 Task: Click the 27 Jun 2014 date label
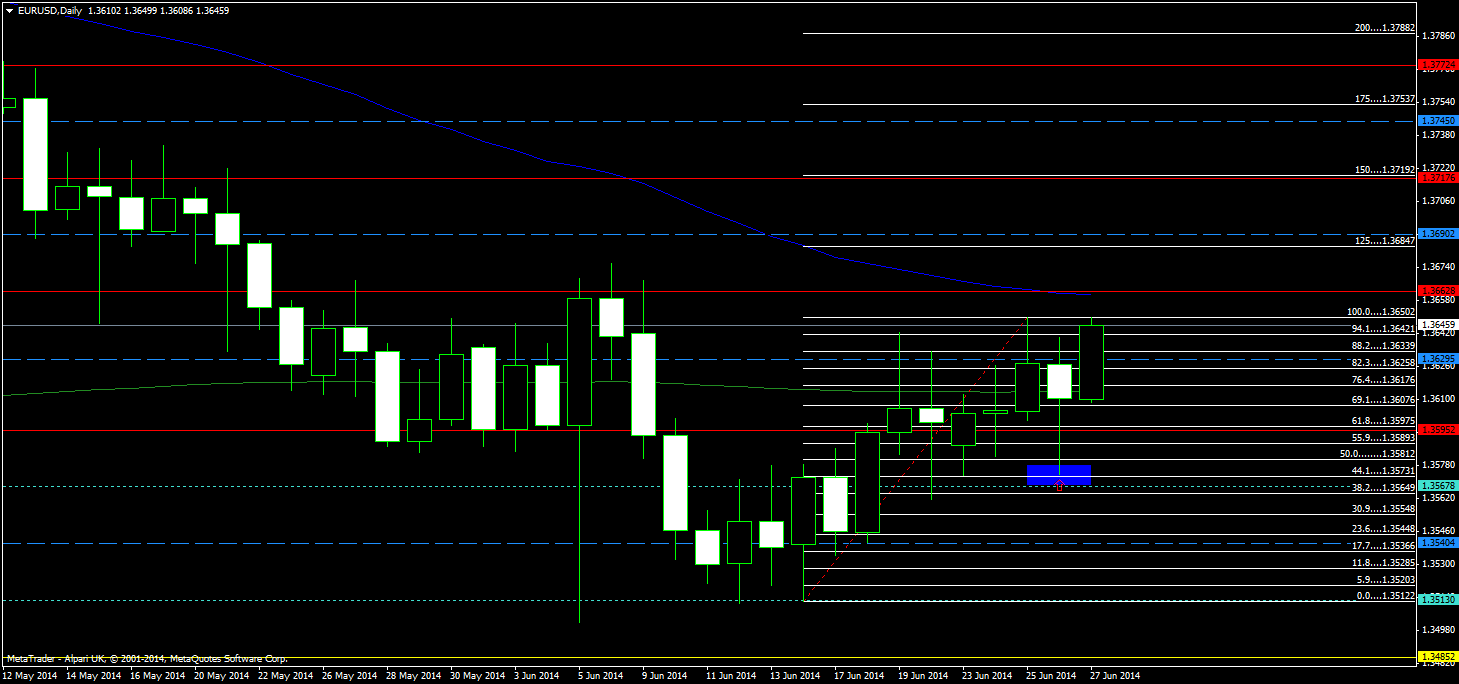point(1116,676)
